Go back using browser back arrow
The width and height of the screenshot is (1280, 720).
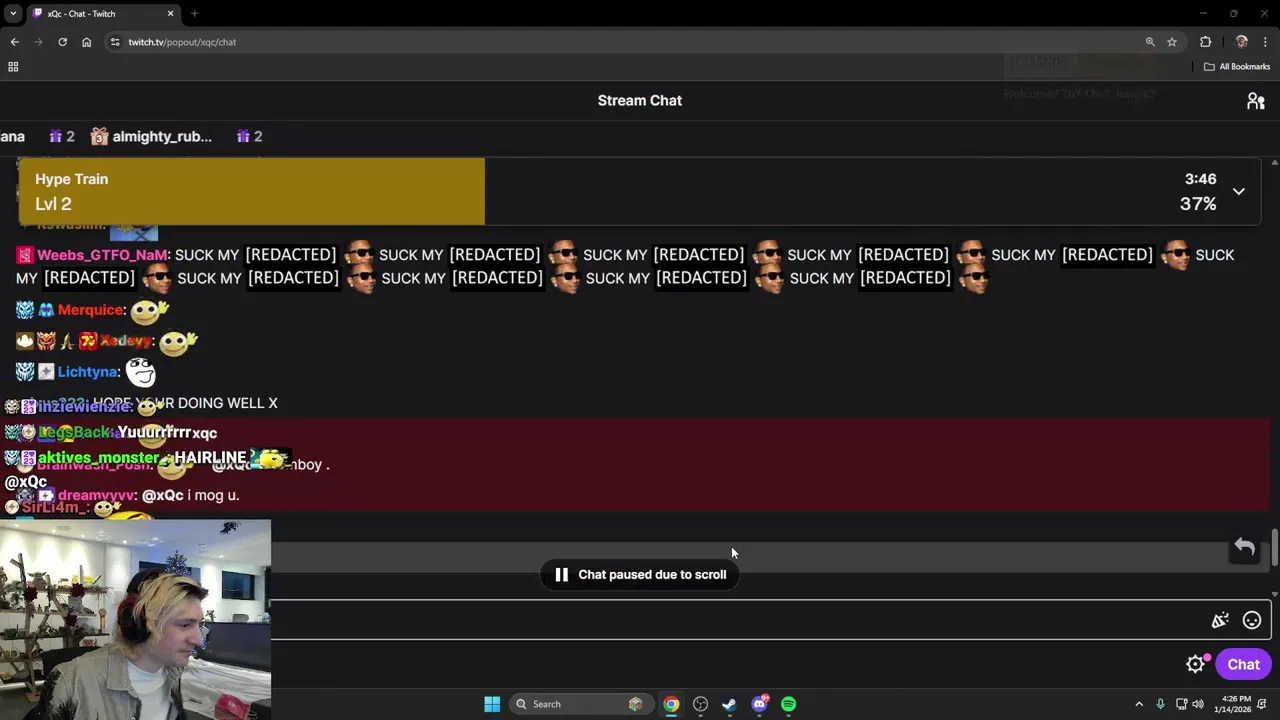tap(14, 42)
